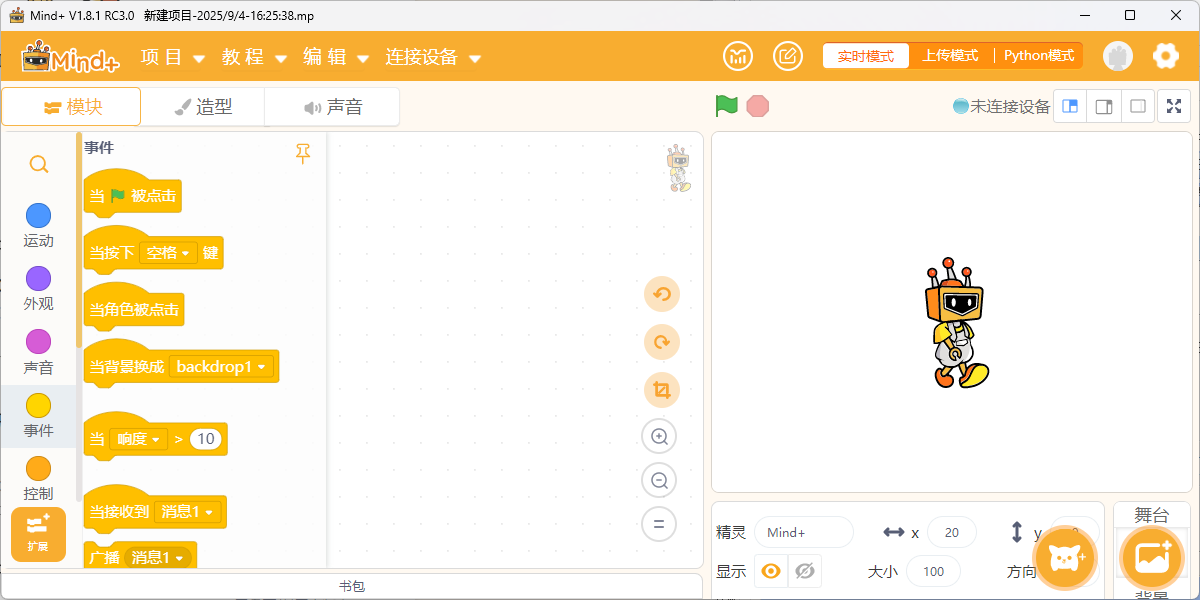Screen dimensions: 1200x600
Task: Zoom out the script workspace
Action: pyautogui.click(x=659, y=480)
